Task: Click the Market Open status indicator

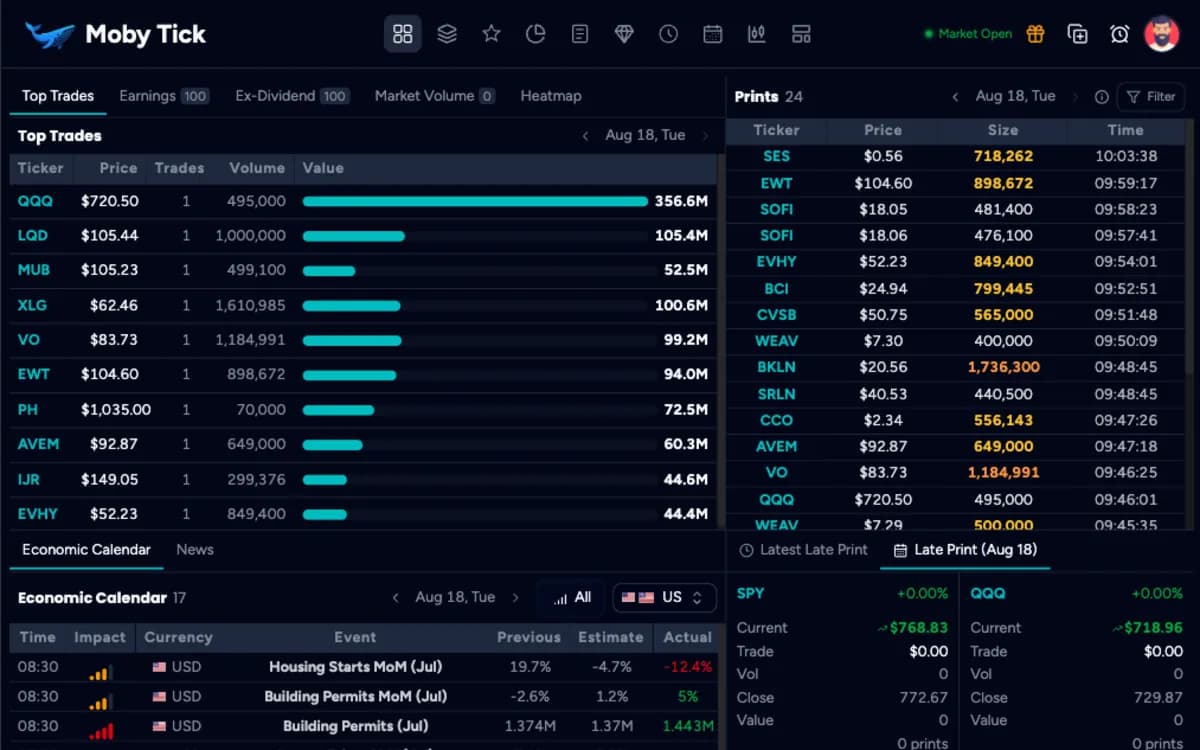Action: [968, 34]
